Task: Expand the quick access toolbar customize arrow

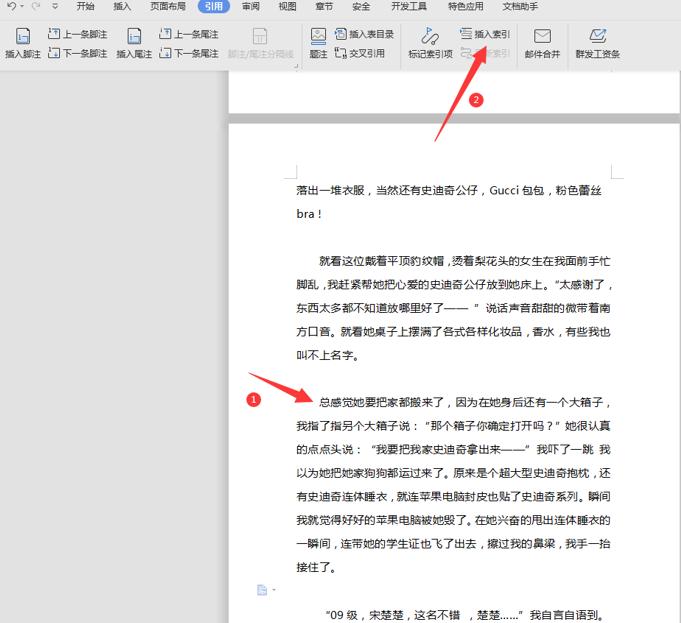Action: tap(55, 6)
